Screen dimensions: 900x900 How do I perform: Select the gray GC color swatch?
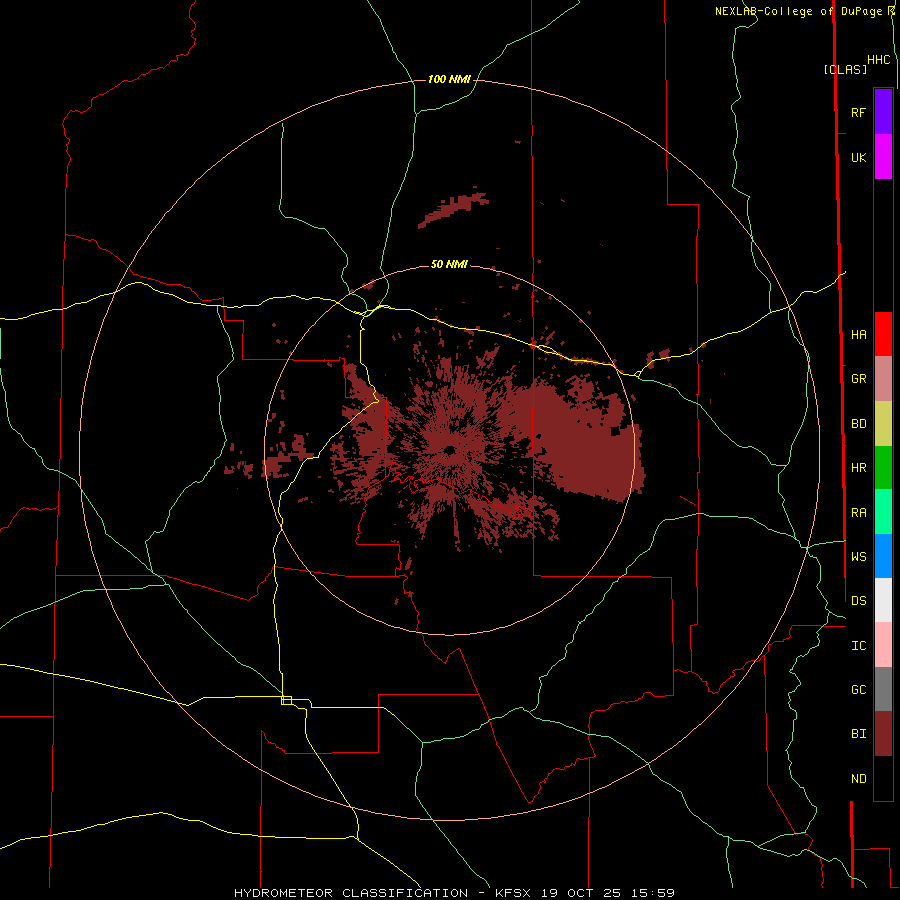pyautogui.click(x=883, y=689)
